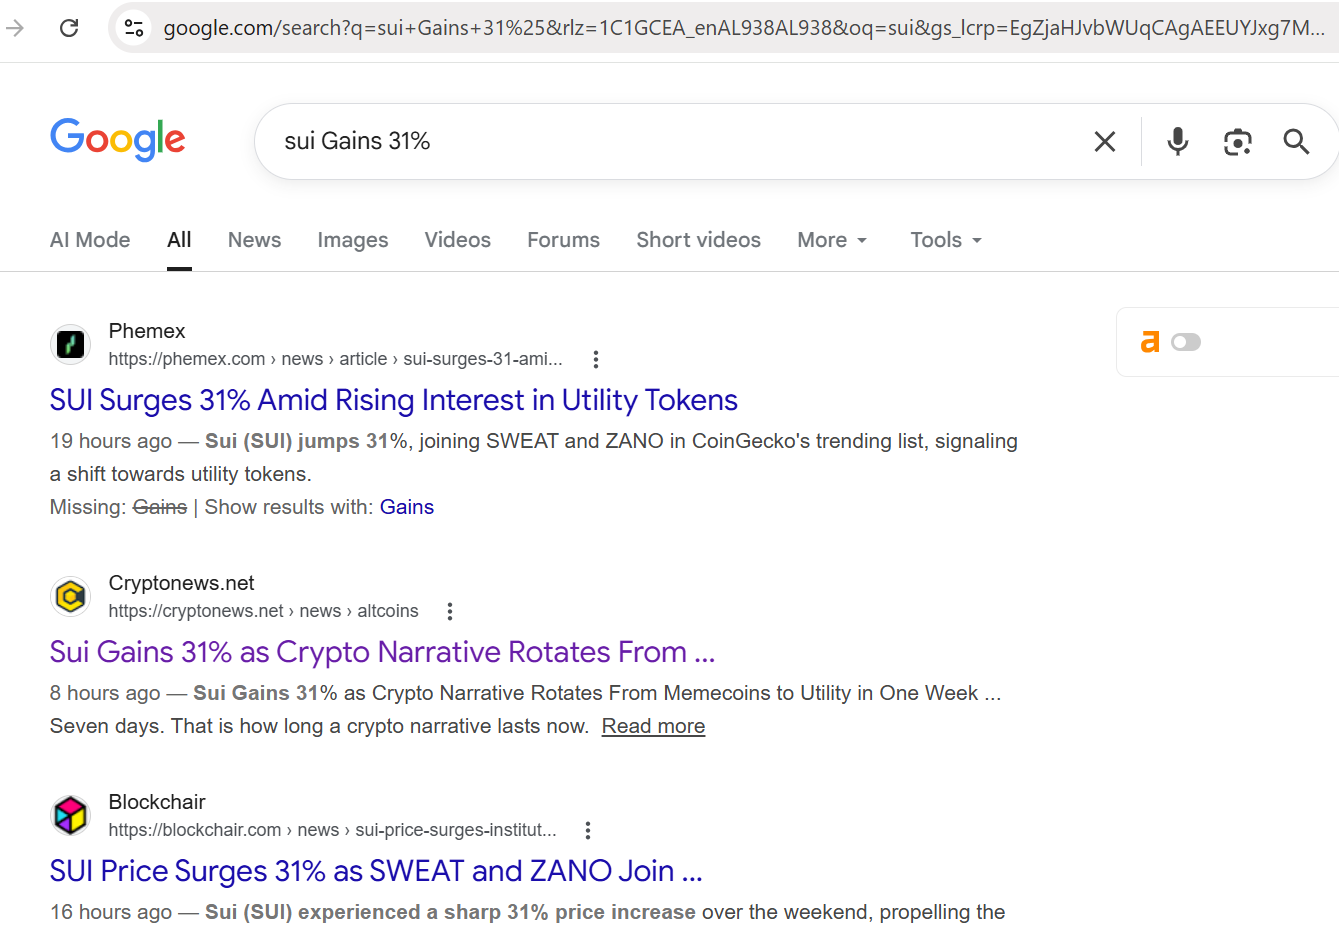Click the struck-through 'Gains' missing term
This screenshot has width=1339, height=937.
[160, 507]
